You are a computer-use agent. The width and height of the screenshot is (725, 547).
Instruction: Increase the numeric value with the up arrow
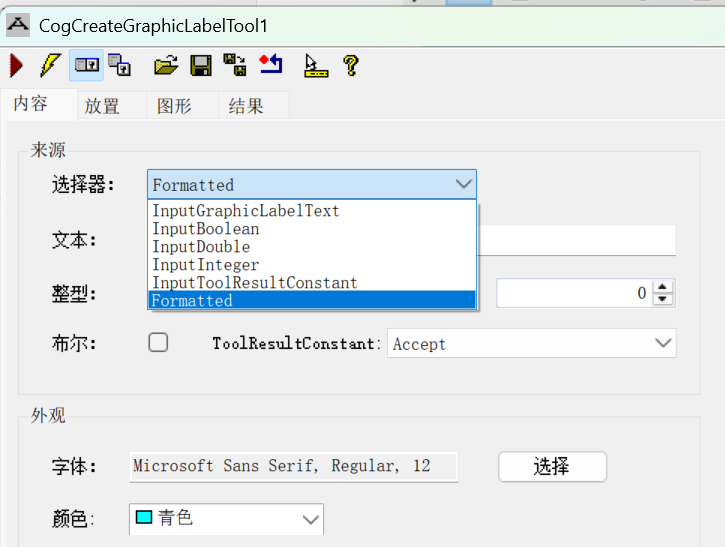pyautogui.click(x=663, y=286)
